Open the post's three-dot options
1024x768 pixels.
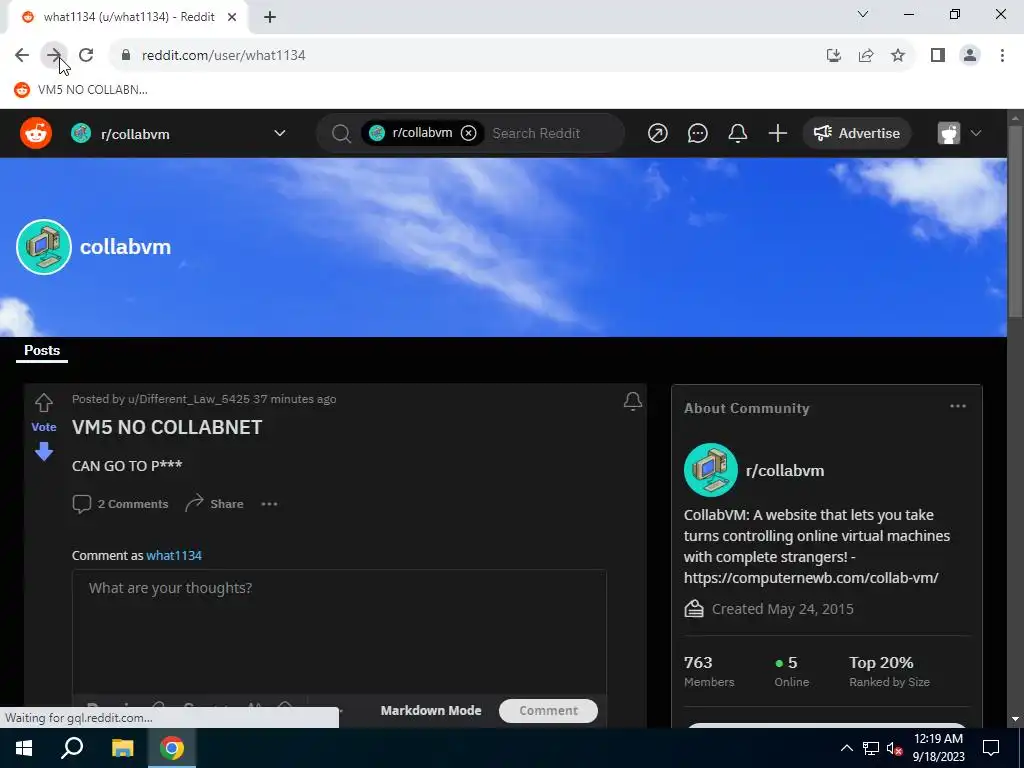(269, 504)
